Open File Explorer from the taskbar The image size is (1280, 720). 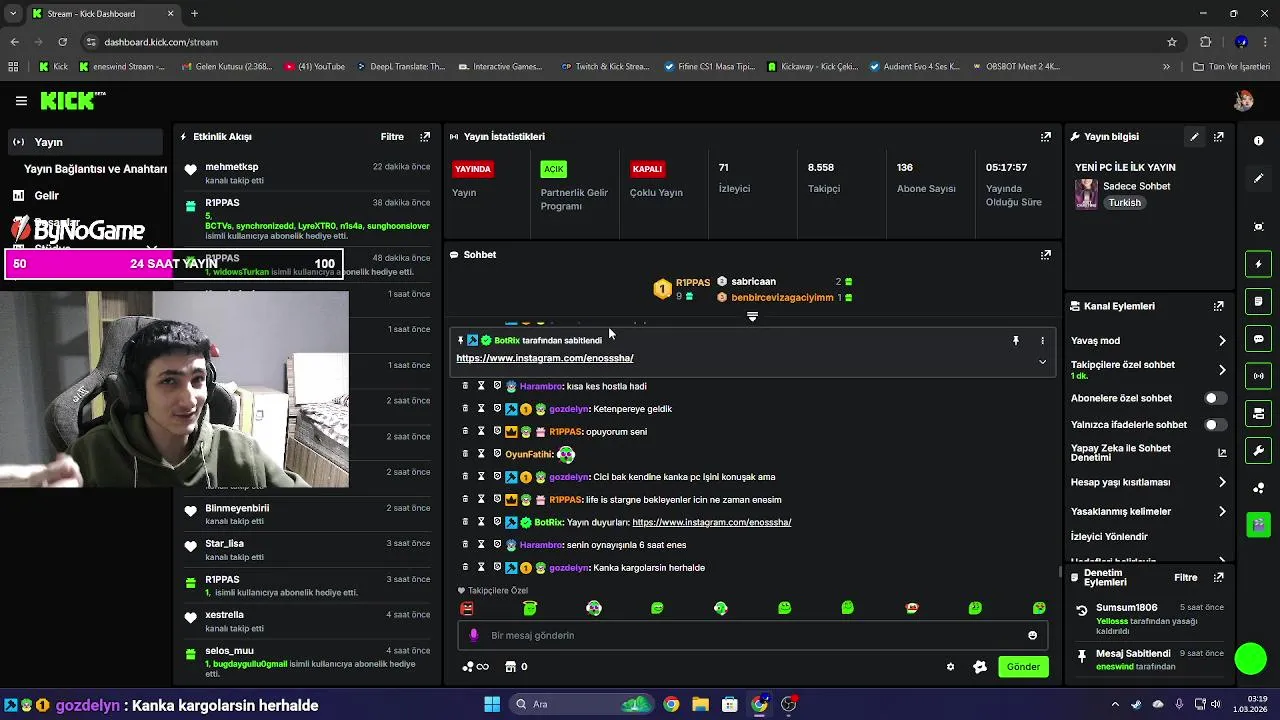click(700, 704)
